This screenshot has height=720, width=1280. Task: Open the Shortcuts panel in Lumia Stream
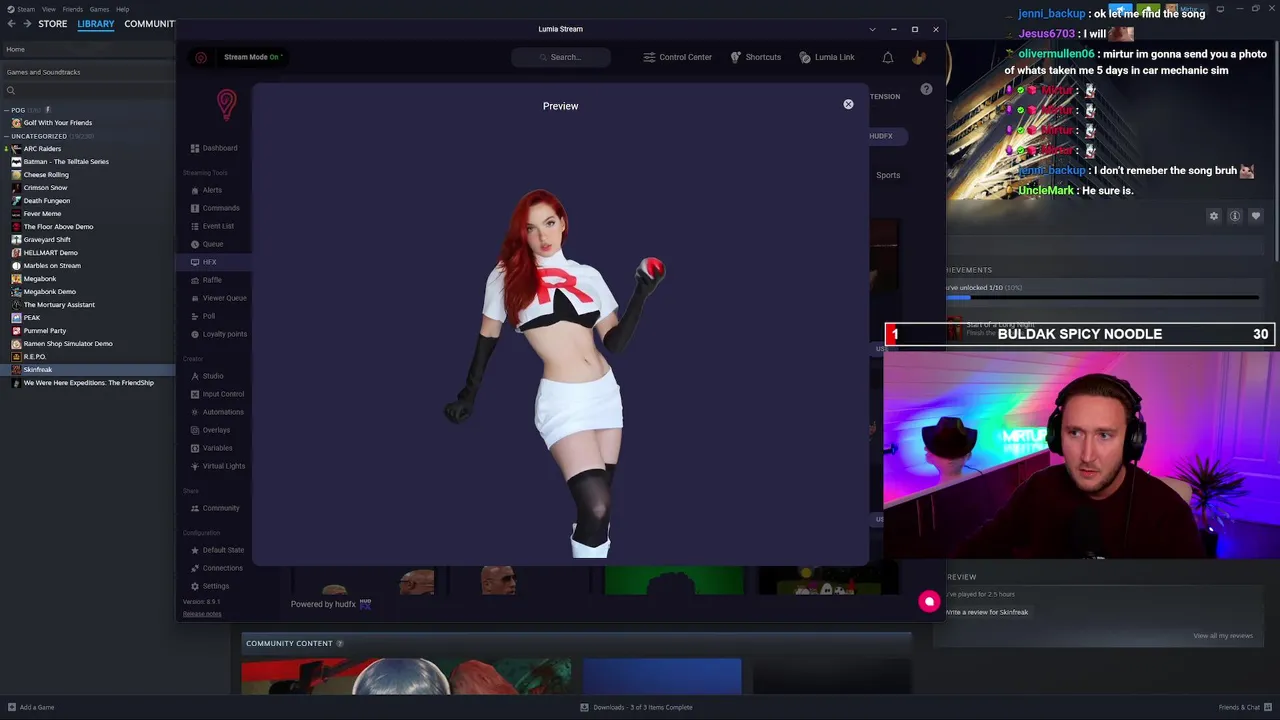[755, 57]
